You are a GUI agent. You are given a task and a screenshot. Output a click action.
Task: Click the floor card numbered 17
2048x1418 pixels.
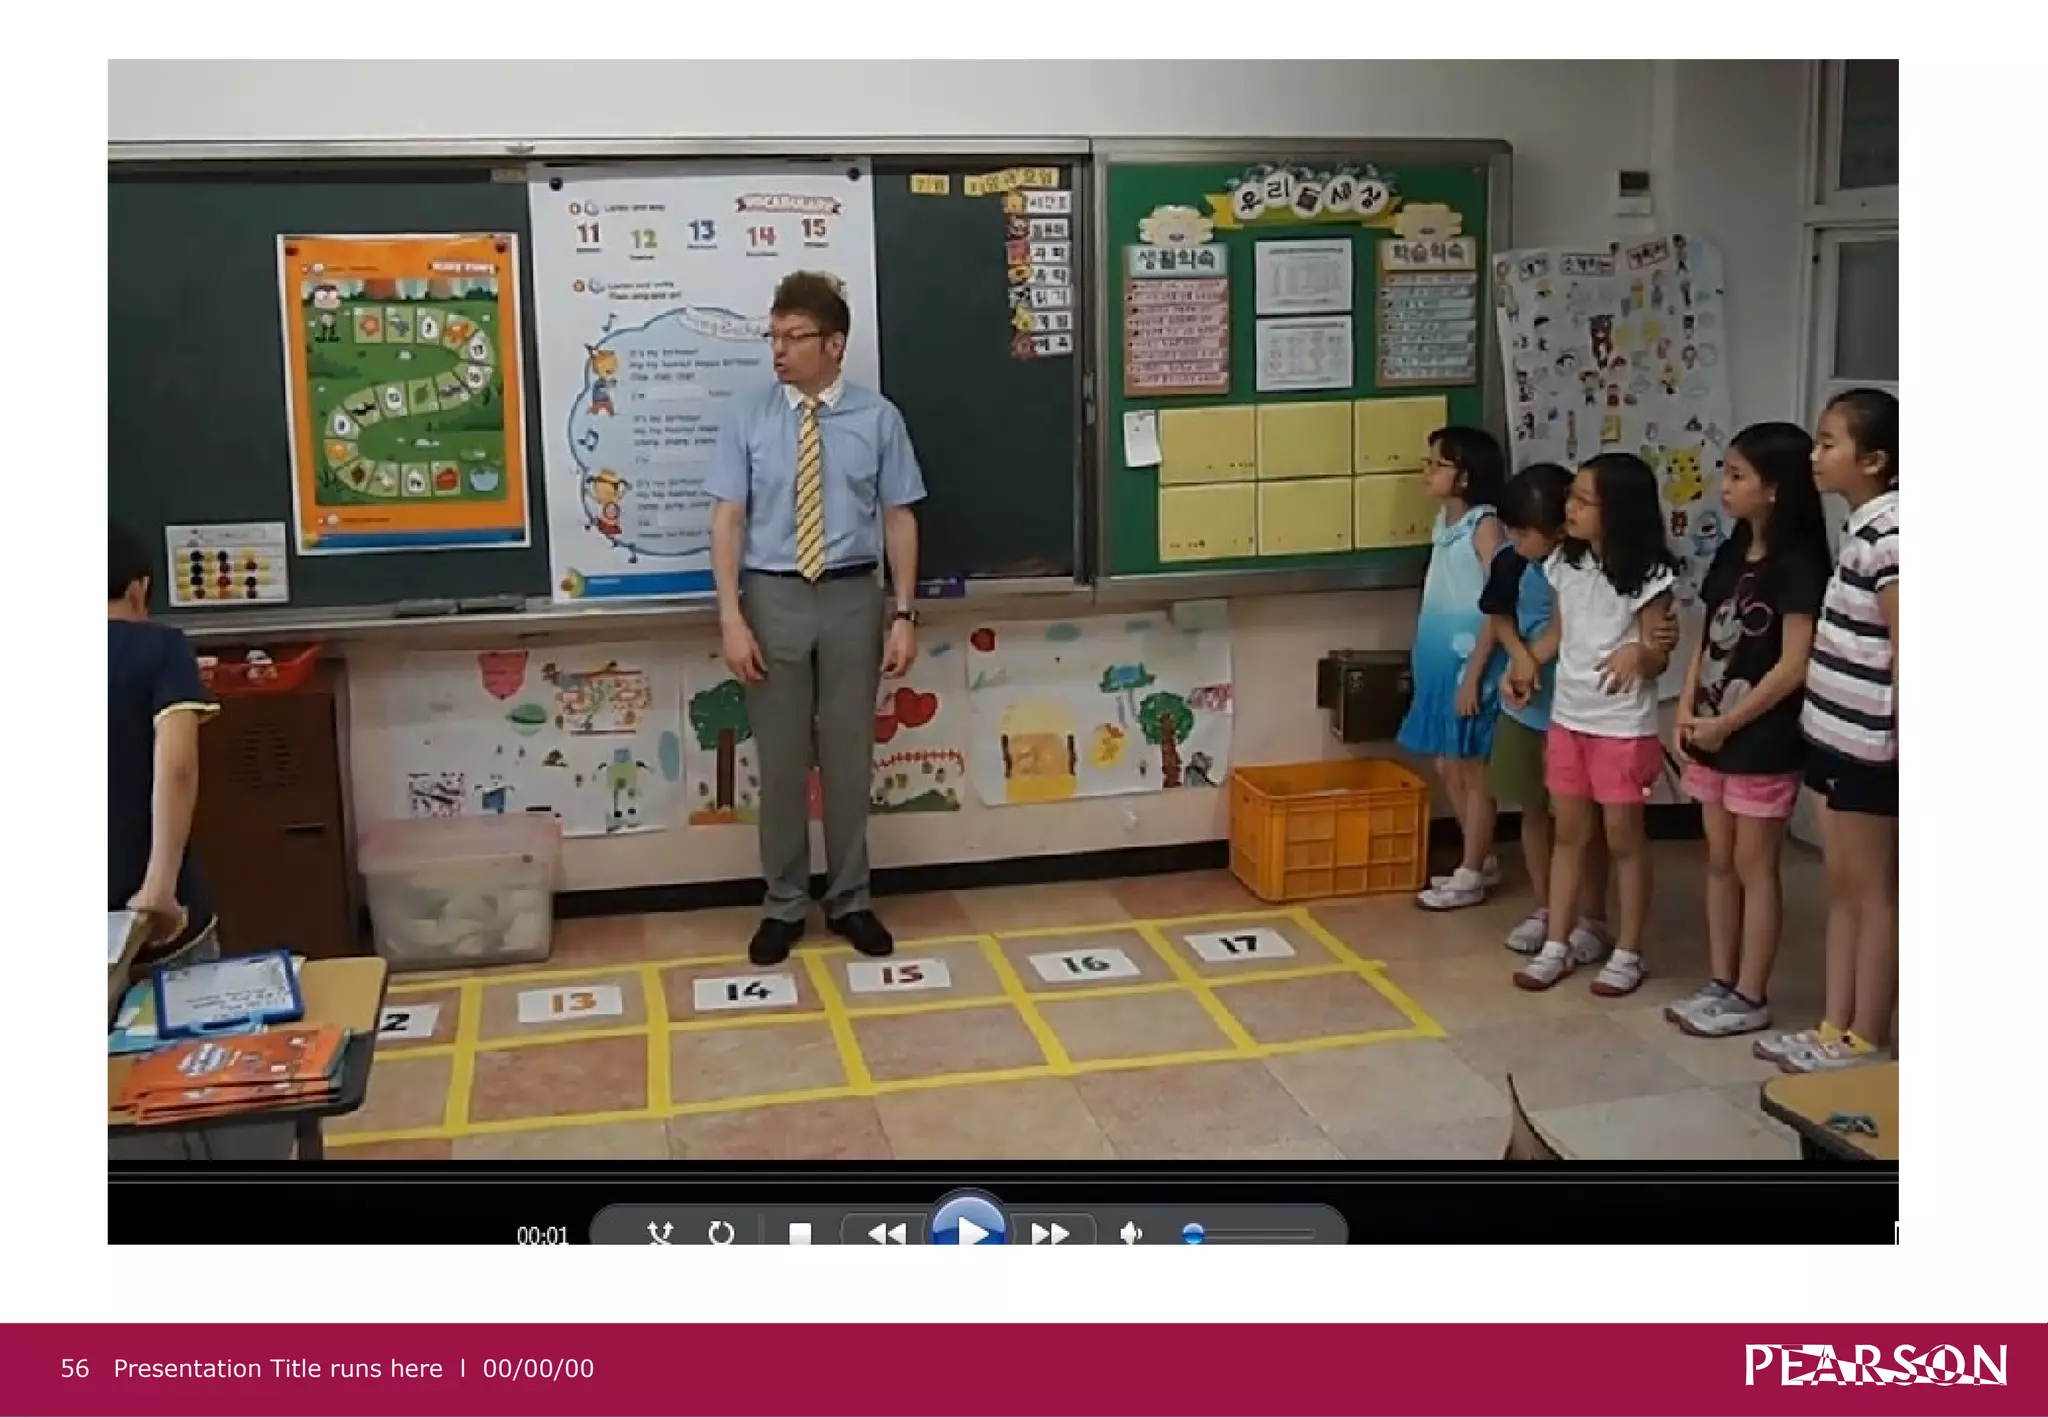(x=1237, y=944)
